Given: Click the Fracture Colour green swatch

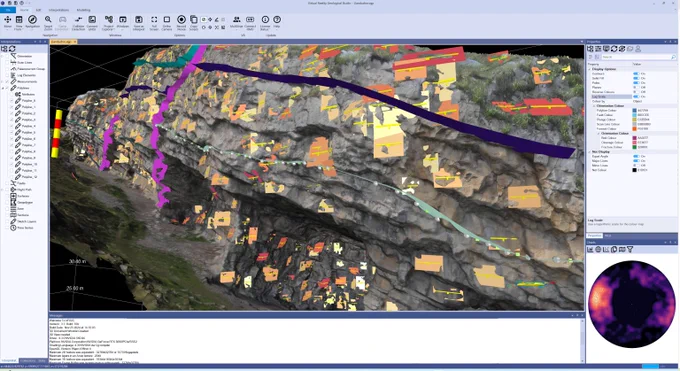Looking at the screenshot, I should (x=634, y=147).
